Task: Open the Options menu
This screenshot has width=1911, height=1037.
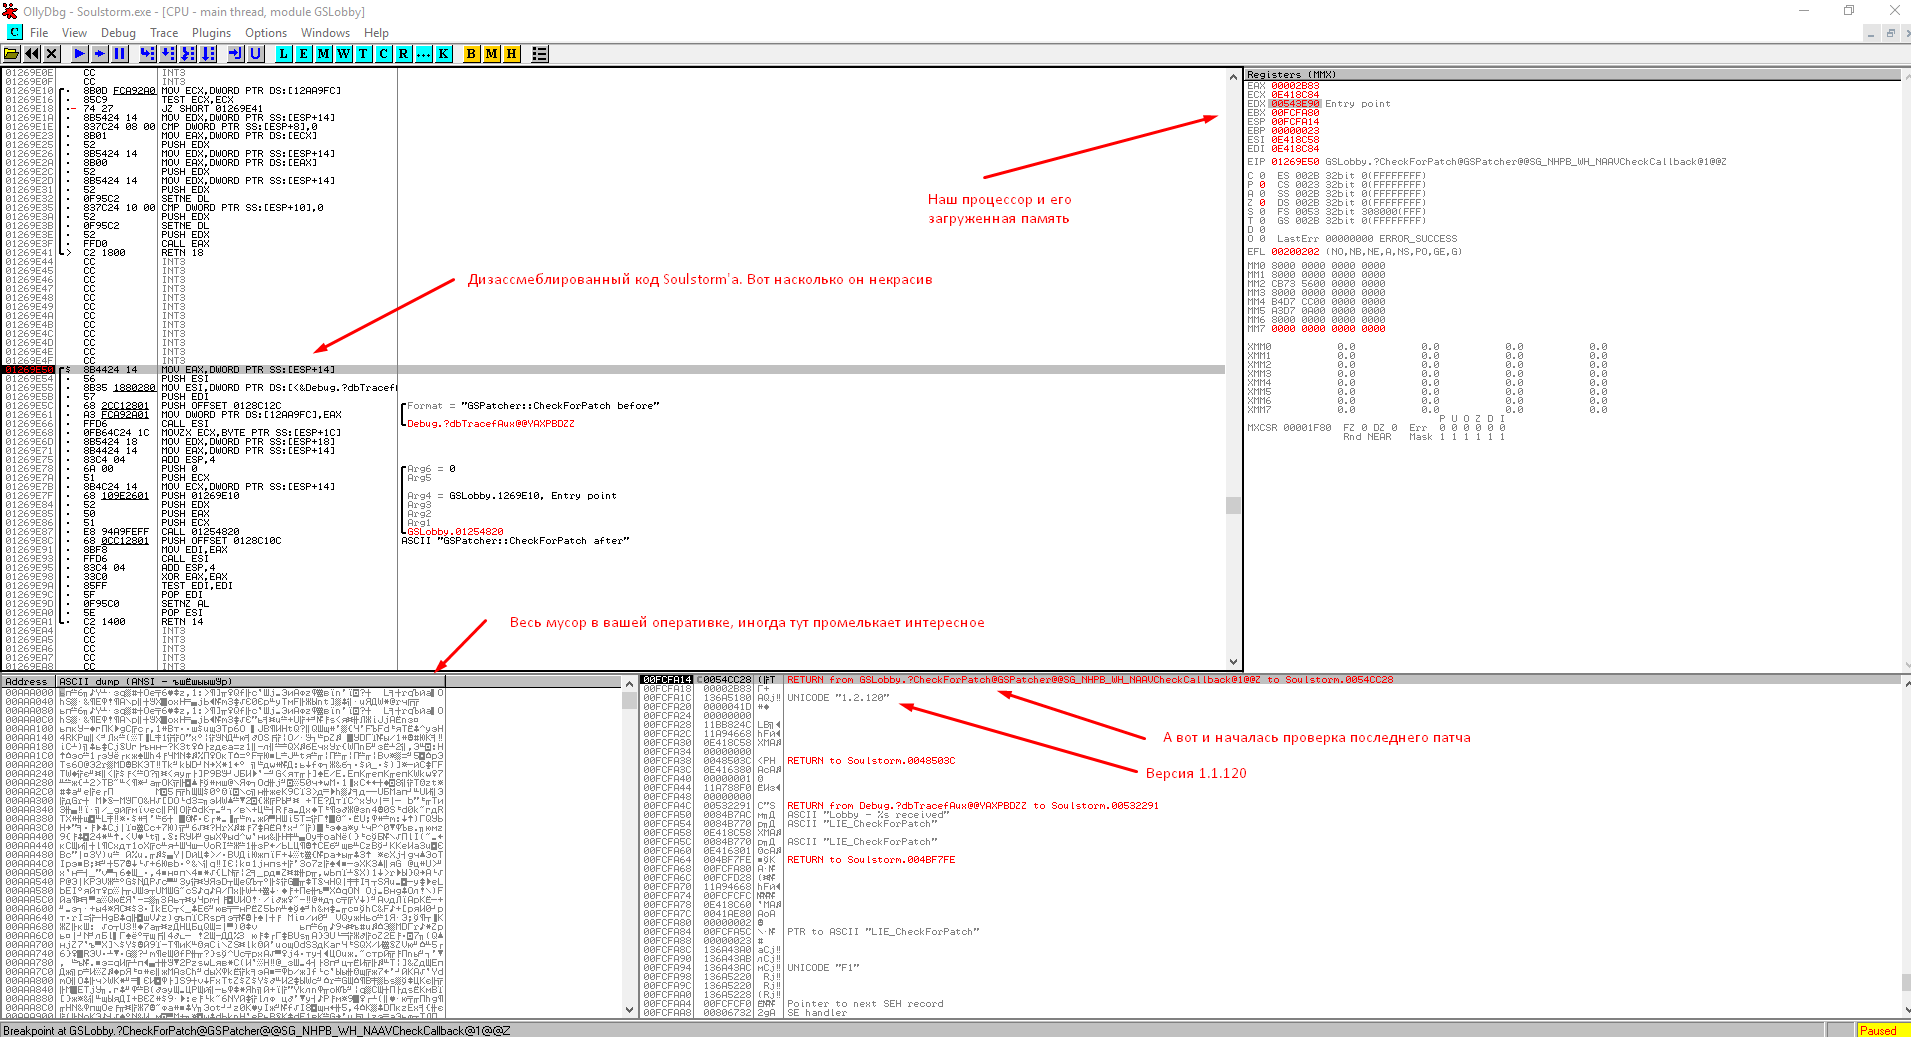Action: (x=266, y=33)
